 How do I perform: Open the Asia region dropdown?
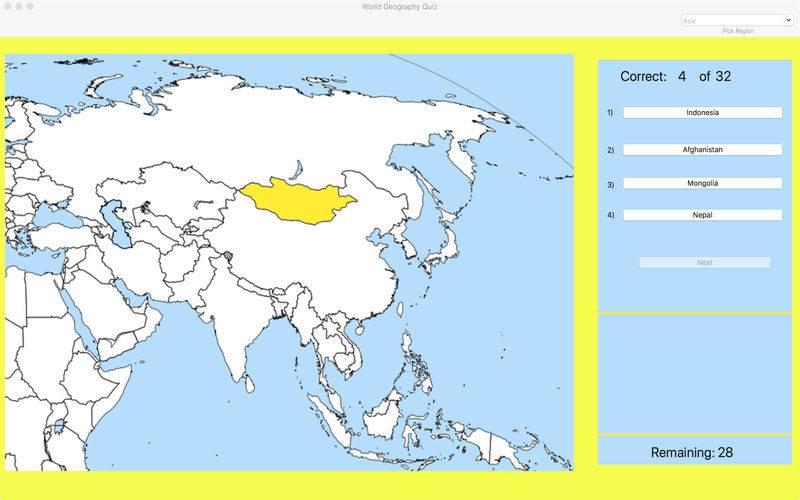point(737,20)
